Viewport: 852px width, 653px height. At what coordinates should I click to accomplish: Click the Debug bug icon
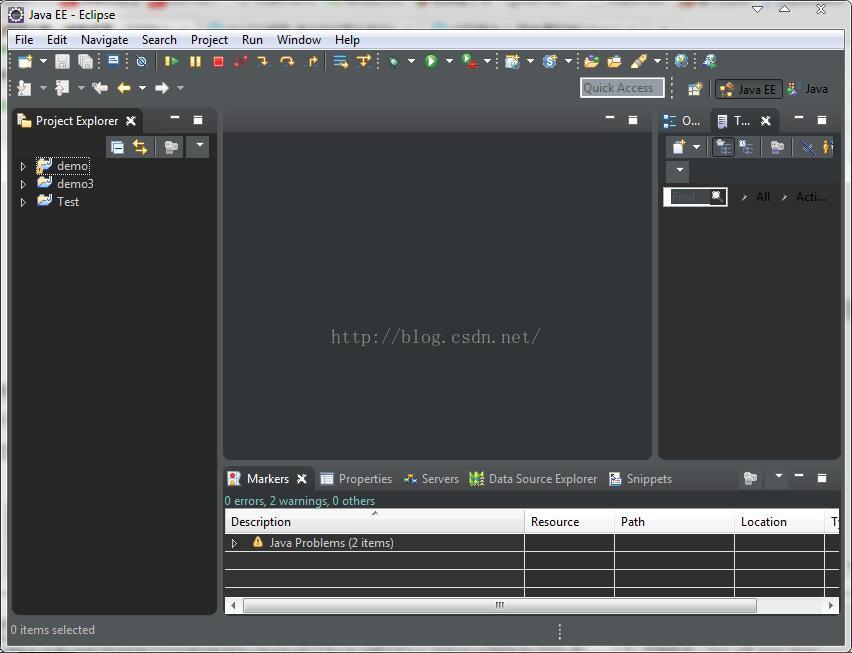click(x=393, y=61)
